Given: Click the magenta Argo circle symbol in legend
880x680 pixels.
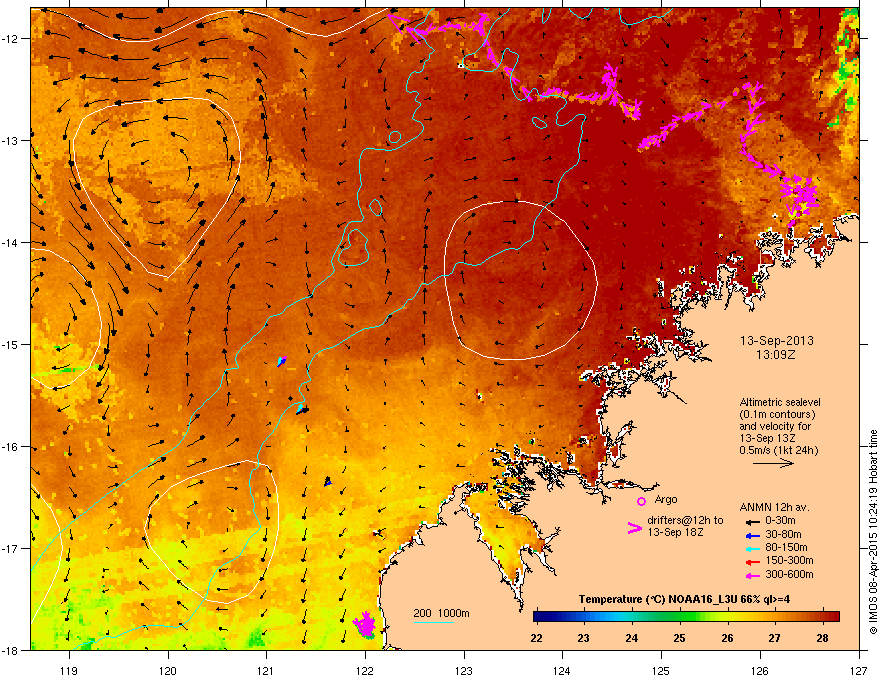Looking at the screenshot, I should [x=641, y=501].
